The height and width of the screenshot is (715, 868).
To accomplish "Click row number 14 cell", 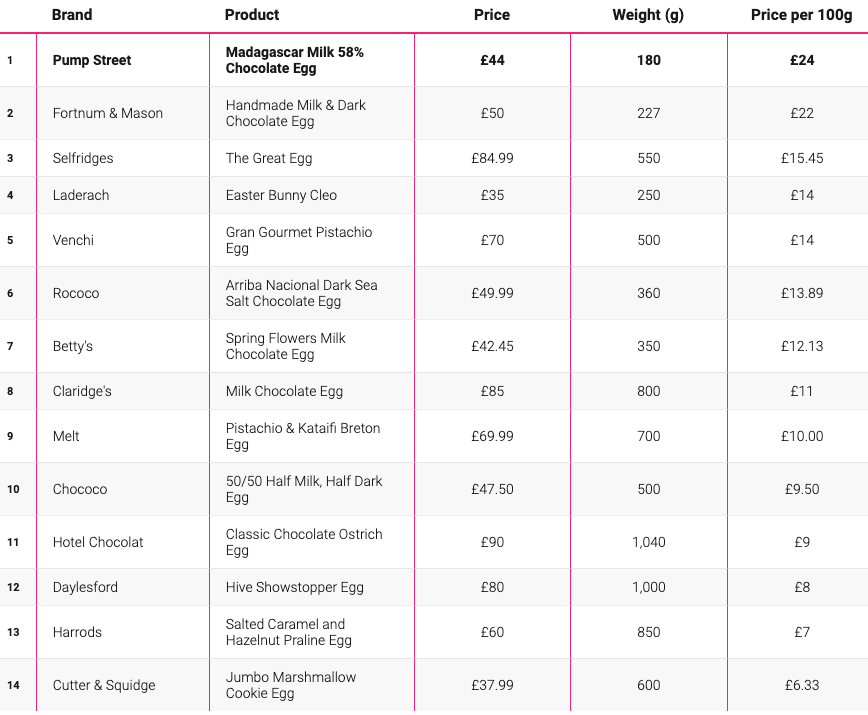I will click(x=18, y=685).
